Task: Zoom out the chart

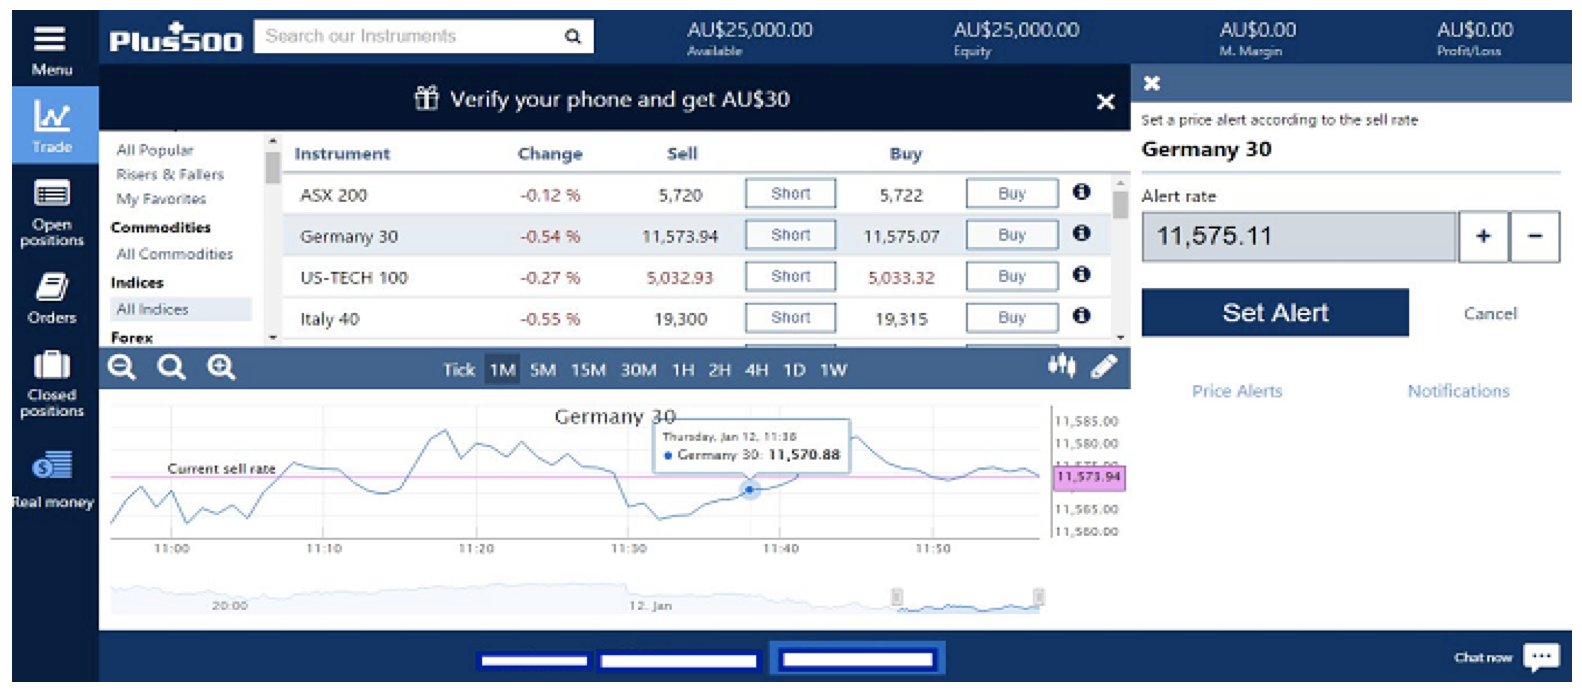Action: (122, 368)
